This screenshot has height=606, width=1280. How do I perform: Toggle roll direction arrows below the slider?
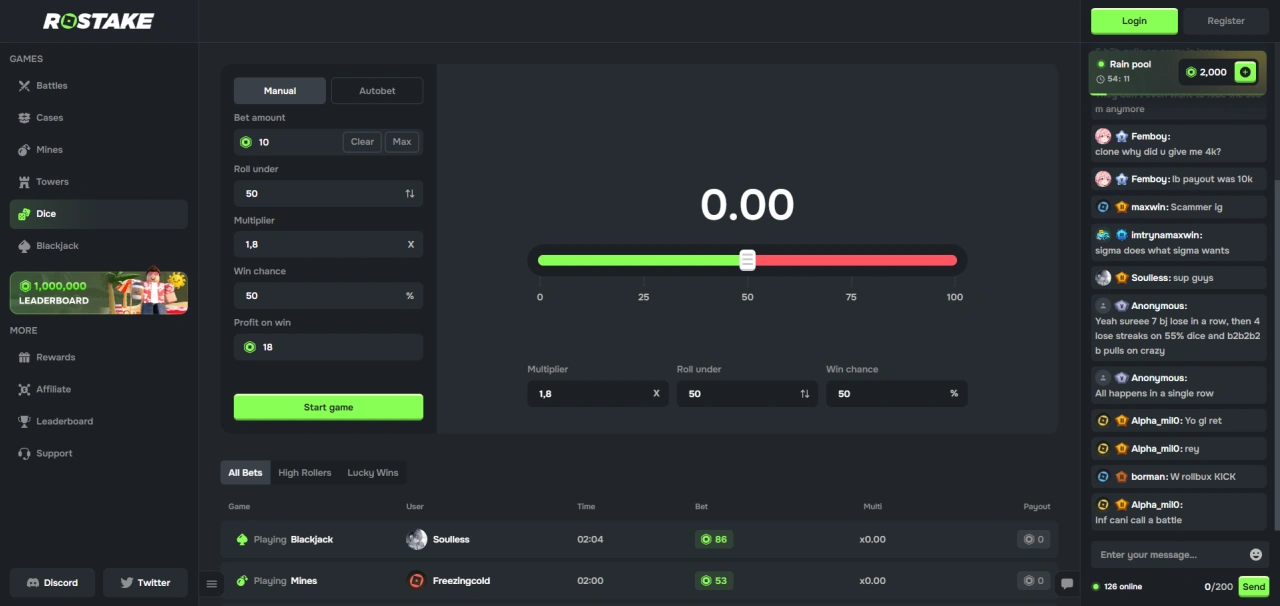point(805,394)
